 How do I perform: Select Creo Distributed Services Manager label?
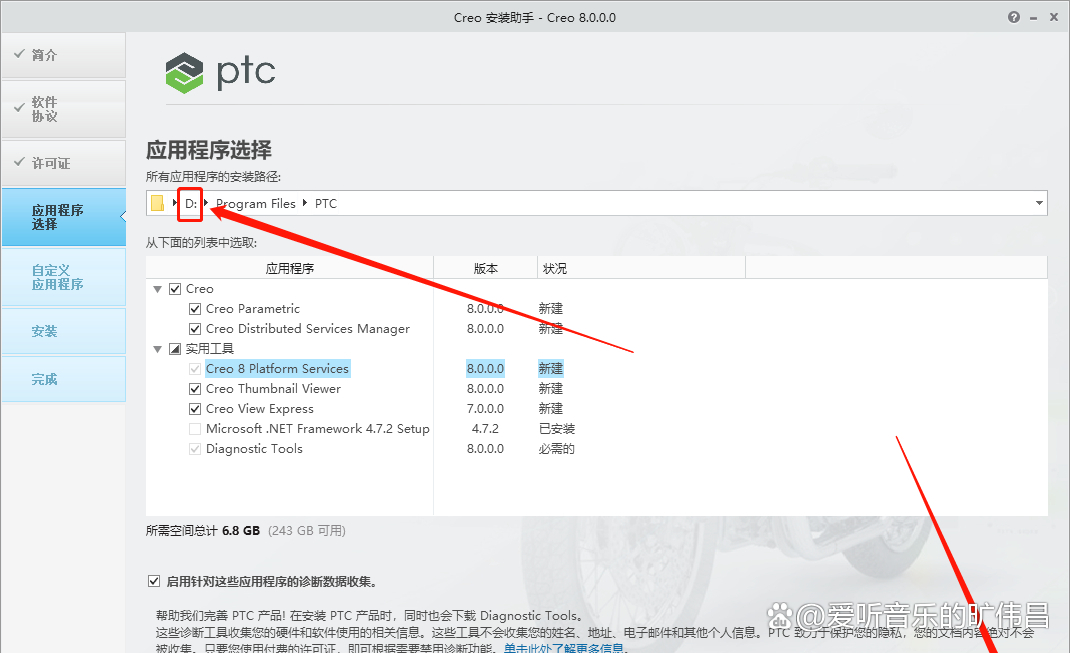[x=308, y=329]
